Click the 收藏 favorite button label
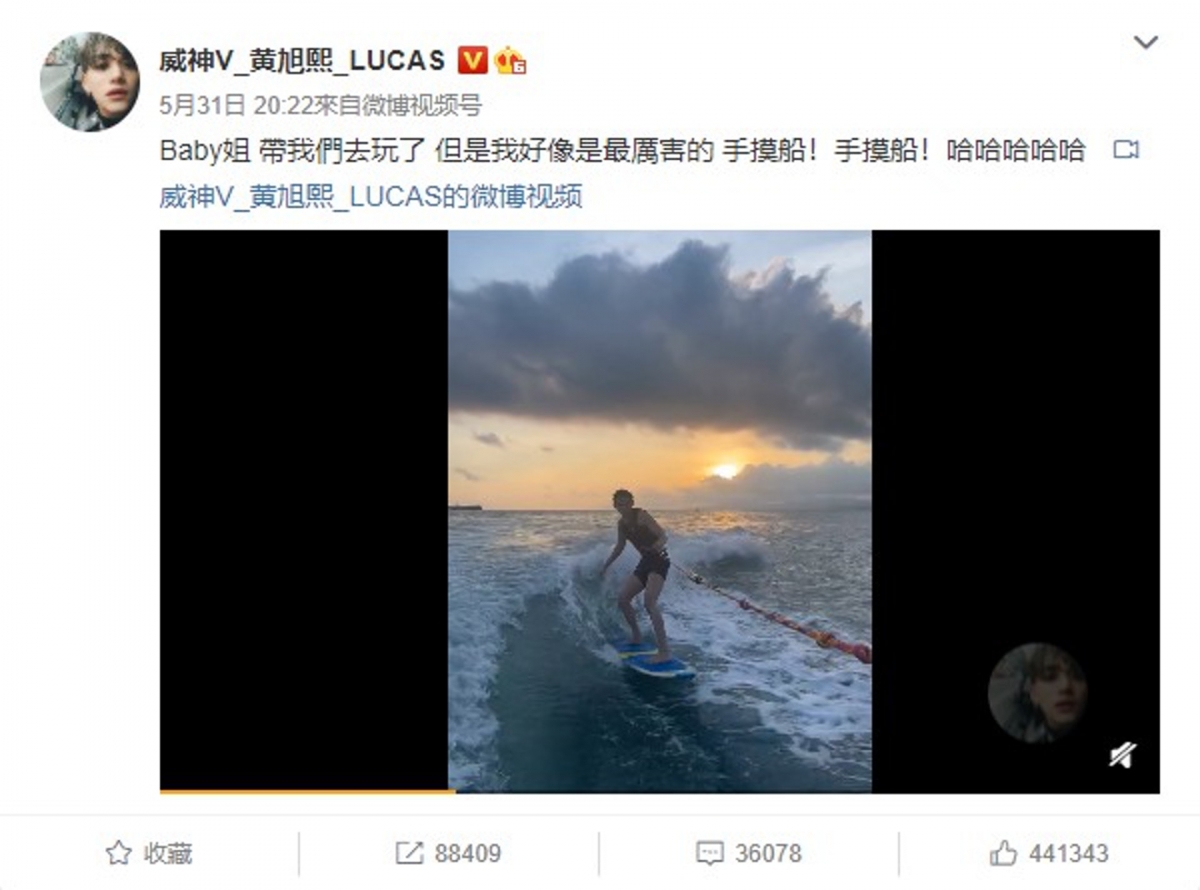The height and width of the screenshot is (890, 1200). coord(168,853)
